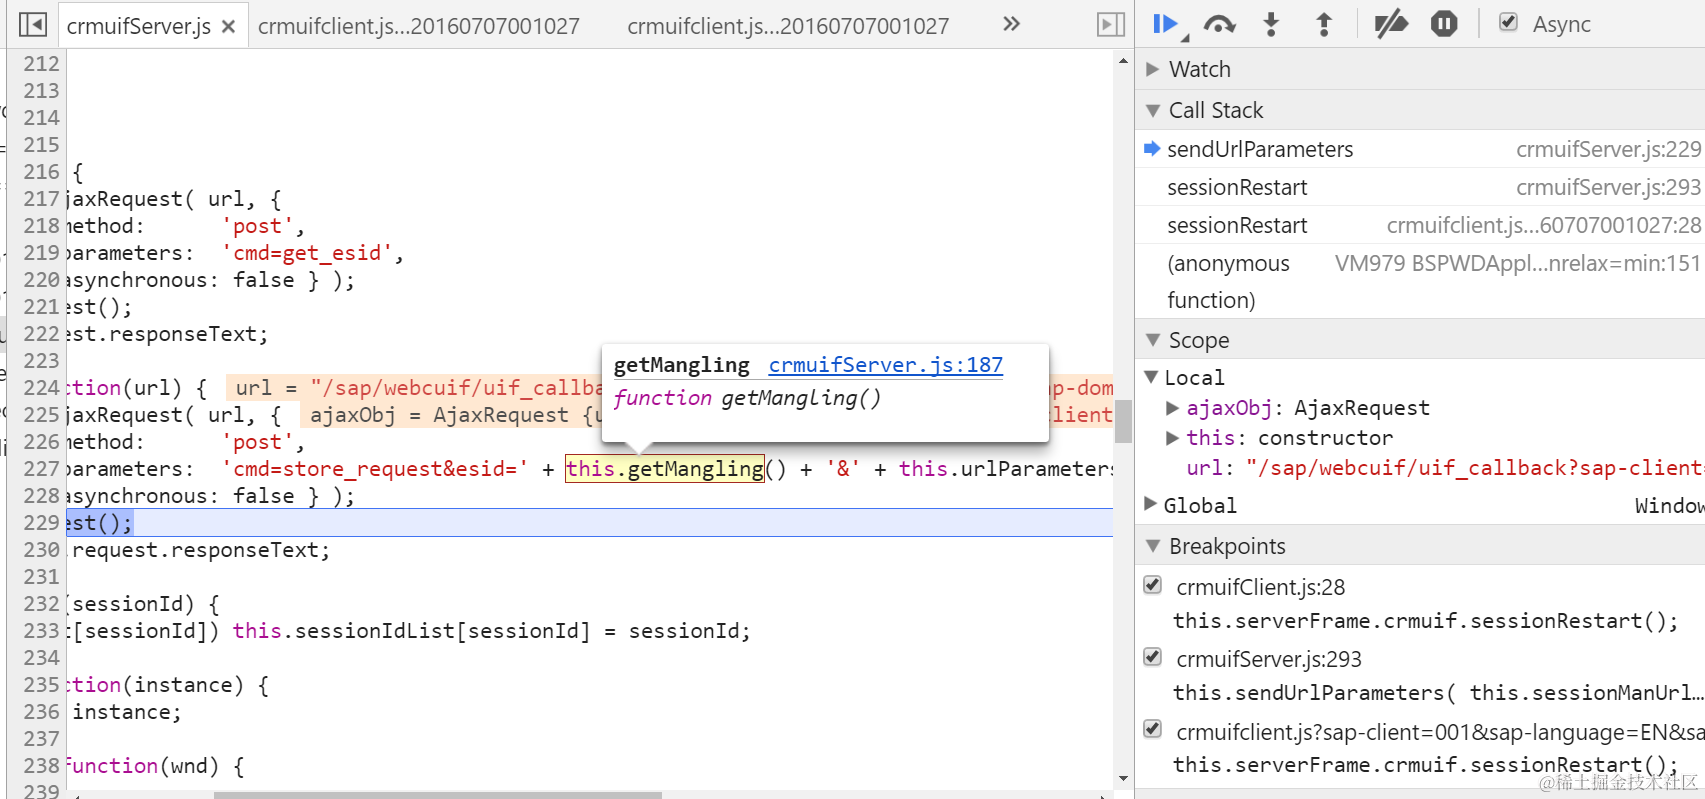Toggle the debugger sidebar pane icon
Screen dimensions: 1705x799
coord(1111,24)
